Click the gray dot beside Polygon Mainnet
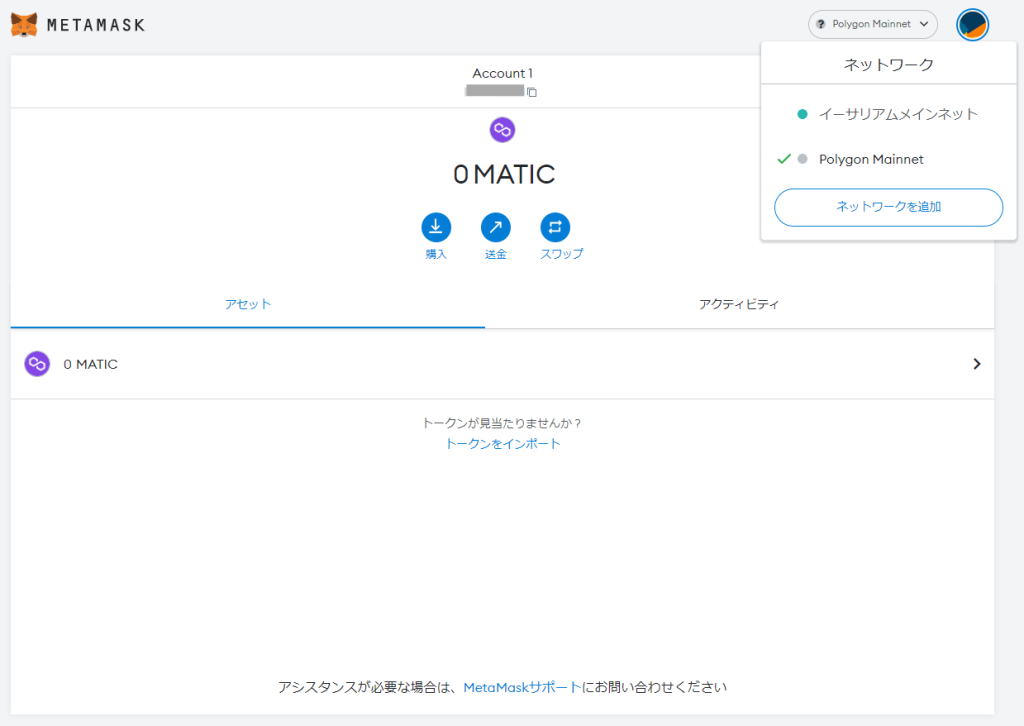The image size is (1024, 726). tap(803, 159)
